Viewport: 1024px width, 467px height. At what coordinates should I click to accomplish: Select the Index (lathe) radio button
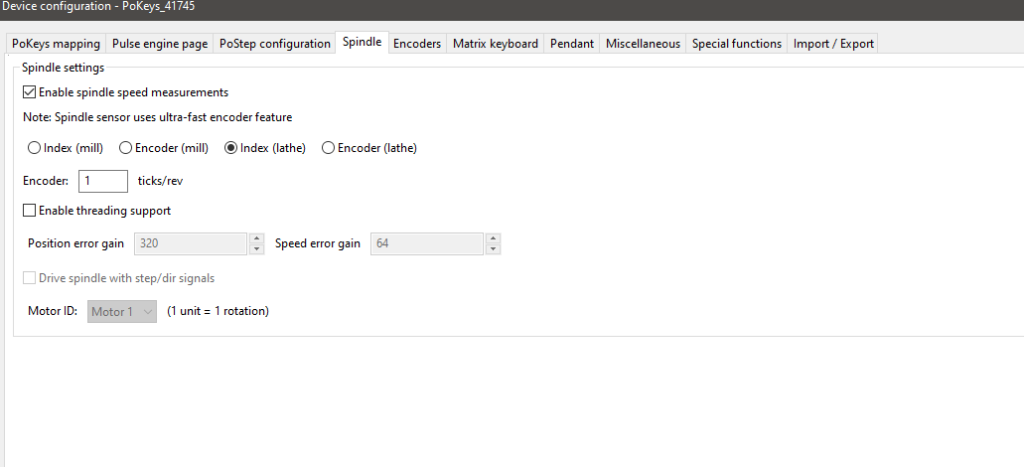tap(231, 148)
